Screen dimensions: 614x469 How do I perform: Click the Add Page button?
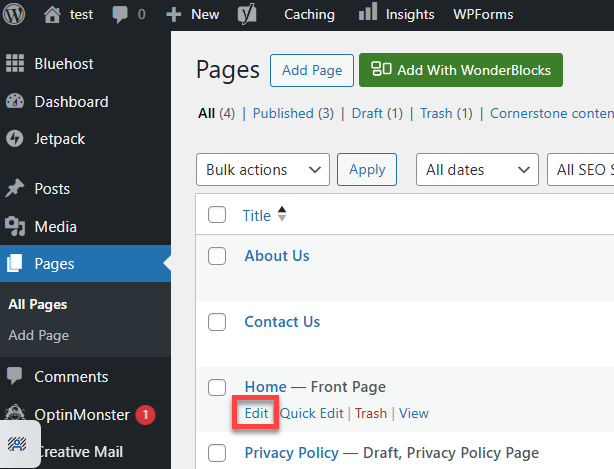[x=312, y=70]
